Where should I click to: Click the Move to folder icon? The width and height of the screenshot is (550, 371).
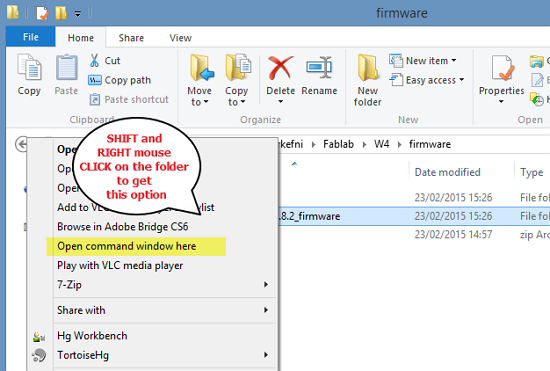202,67
